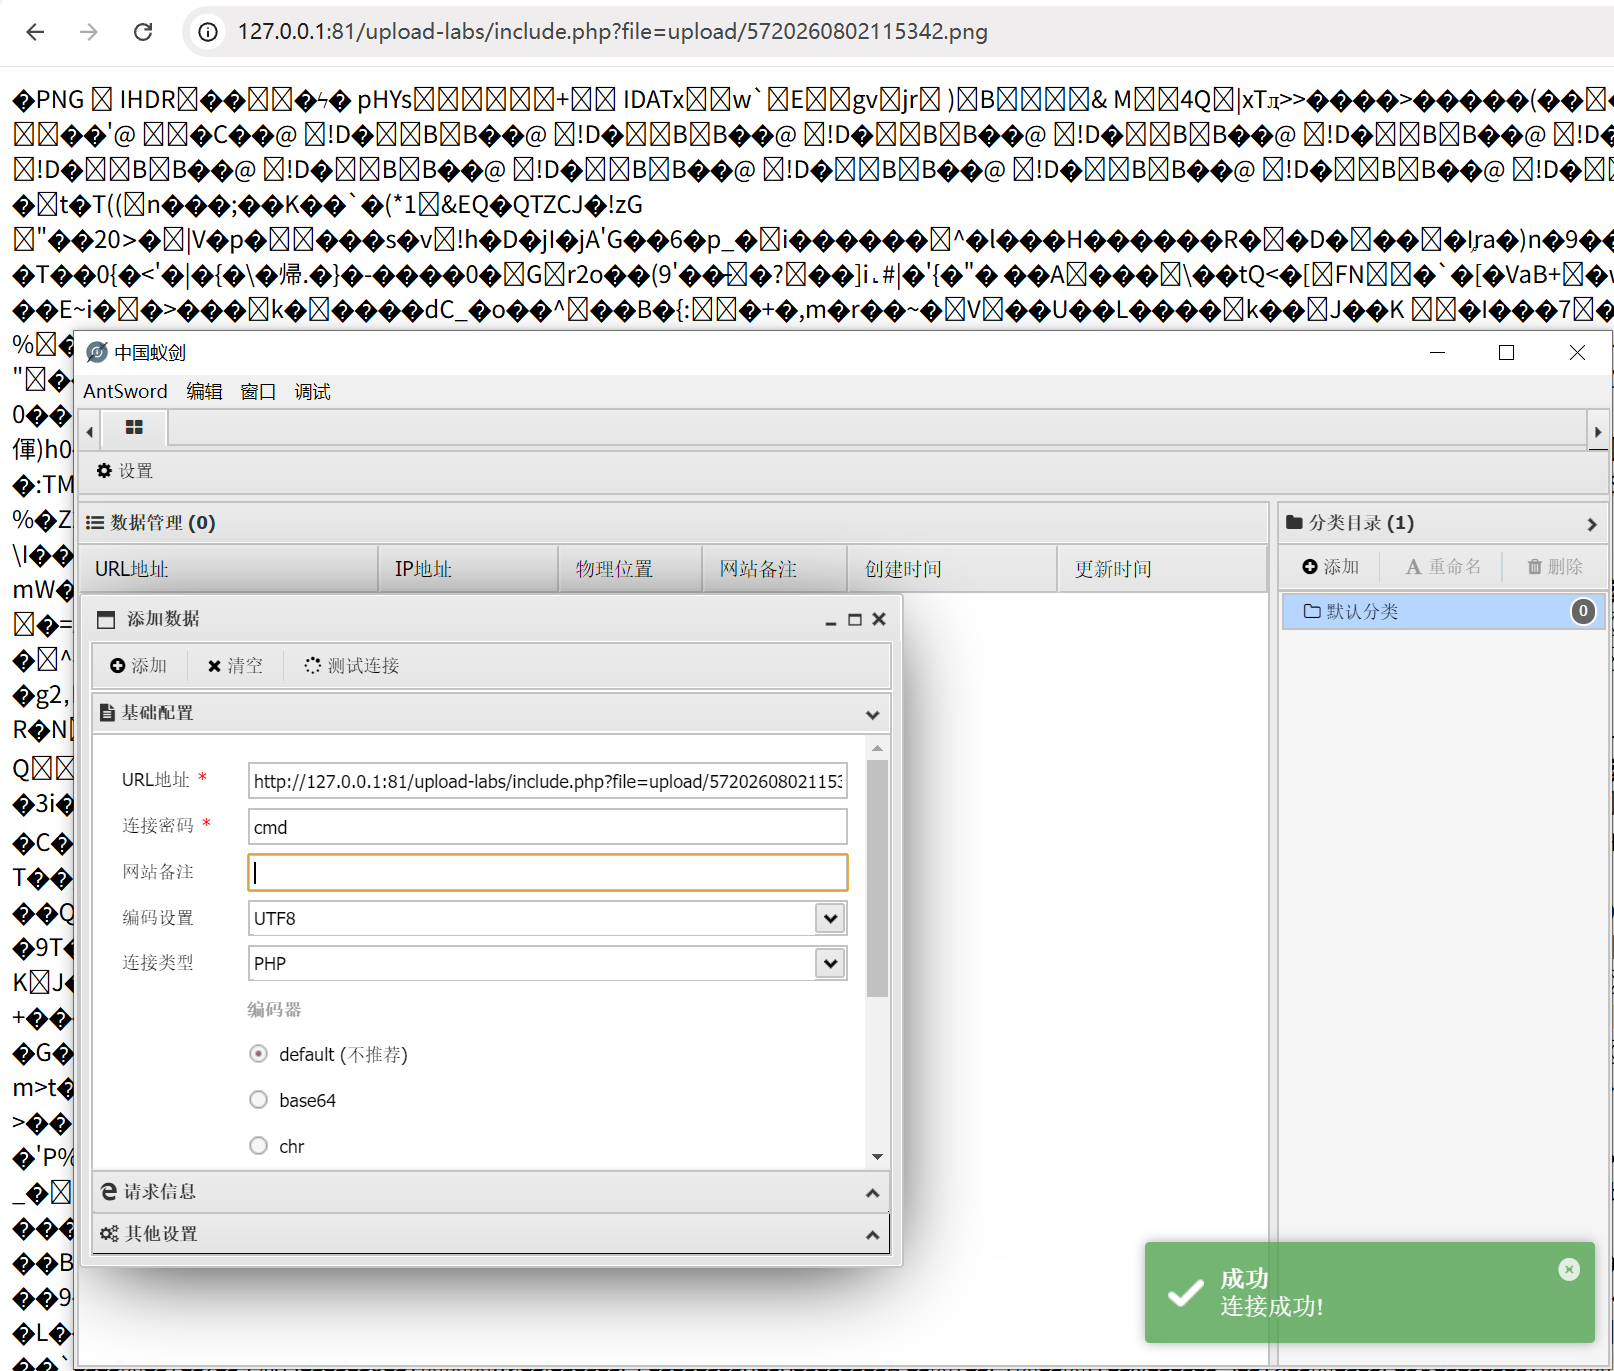Sort by 网站备注 column

point(774,569)
